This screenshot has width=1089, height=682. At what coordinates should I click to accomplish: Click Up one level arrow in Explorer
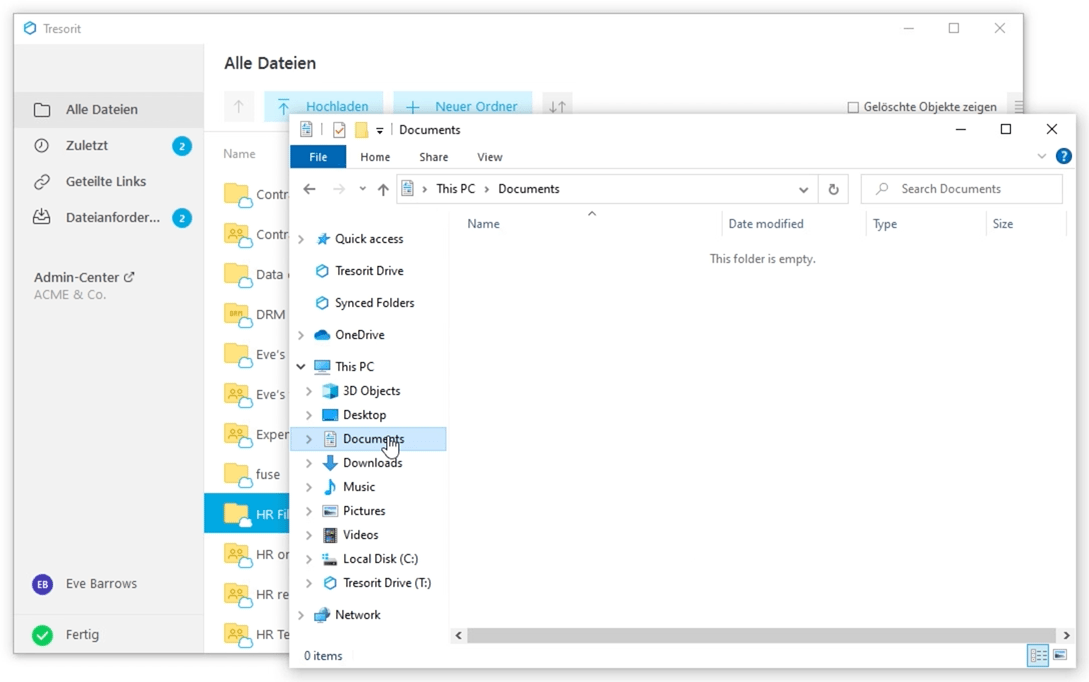pos(383,189)
